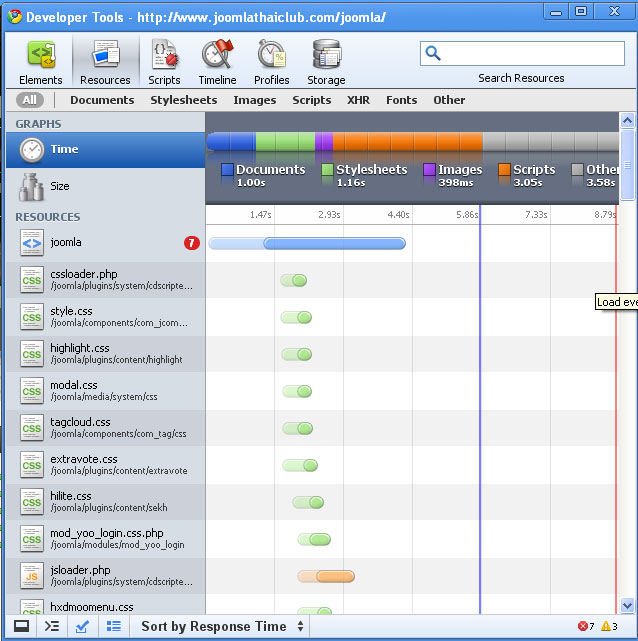Filter by Other
The width and height of the screenshot is (638, 641).
[x=449, y=100]
